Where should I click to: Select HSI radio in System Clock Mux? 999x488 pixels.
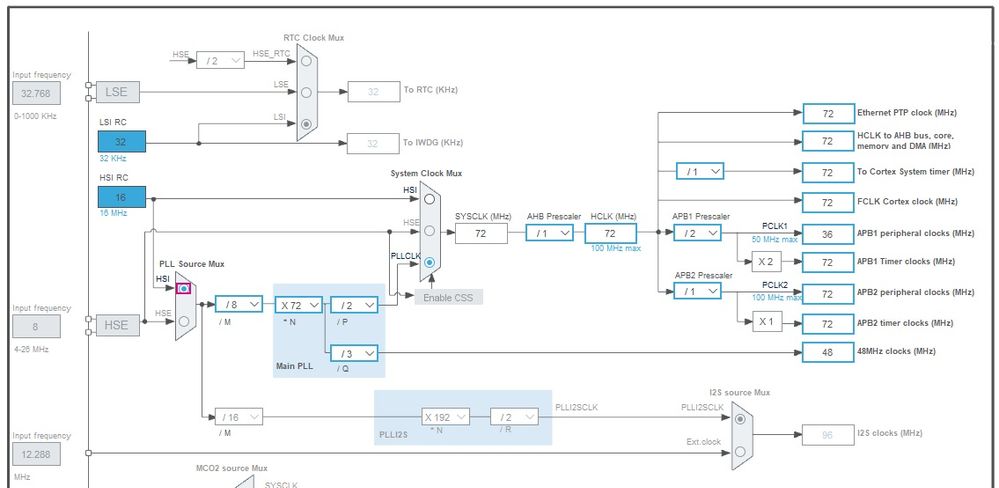click(429, 199)
